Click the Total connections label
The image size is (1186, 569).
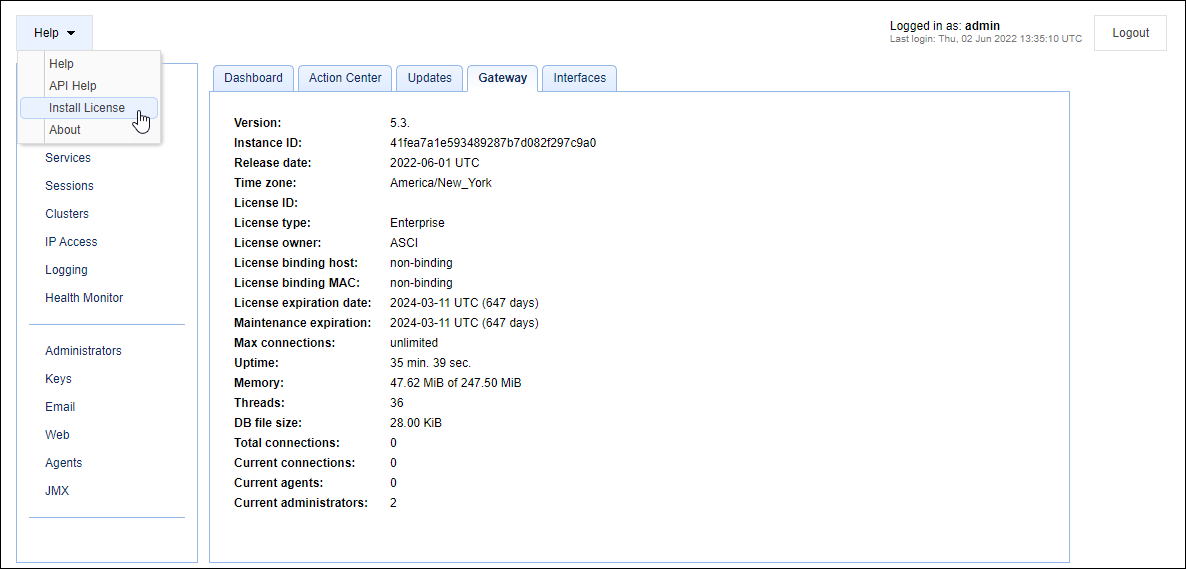(x=287, y=443)
